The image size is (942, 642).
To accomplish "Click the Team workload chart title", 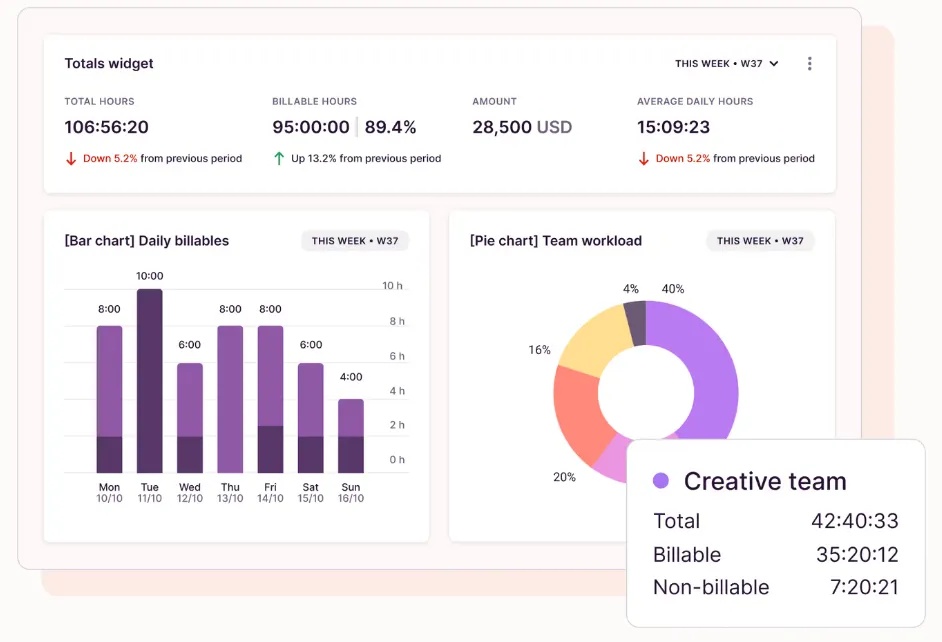I will [555, 241].
